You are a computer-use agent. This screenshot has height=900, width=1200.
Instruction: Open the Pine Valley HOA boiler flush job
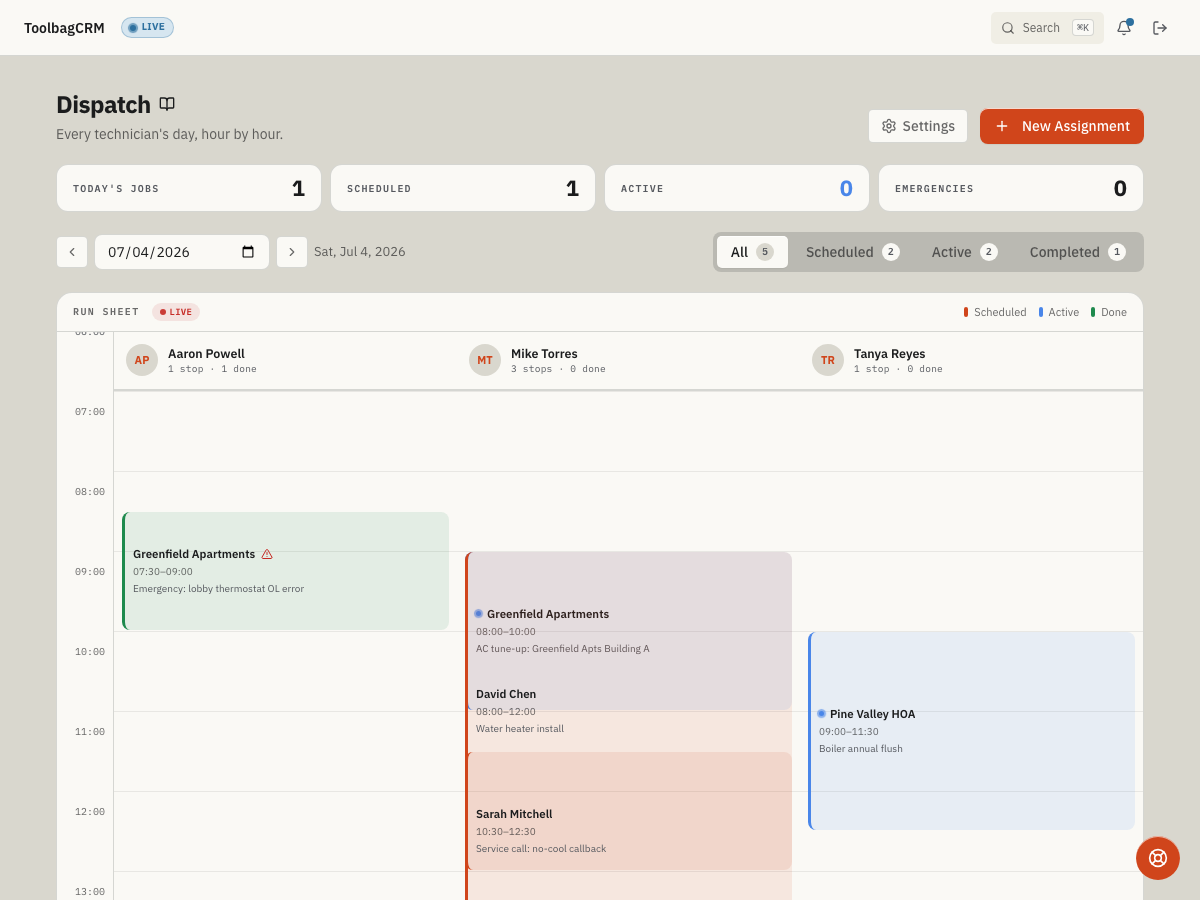pyautogui.click(x=972, y=731)
